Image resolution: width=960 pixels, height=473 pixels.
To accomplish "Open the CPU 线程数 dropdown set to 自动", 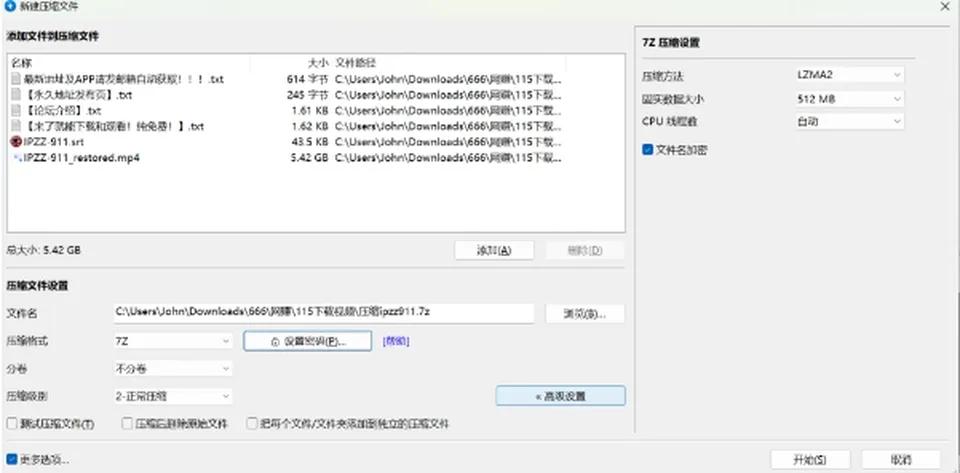I will 850,121.
